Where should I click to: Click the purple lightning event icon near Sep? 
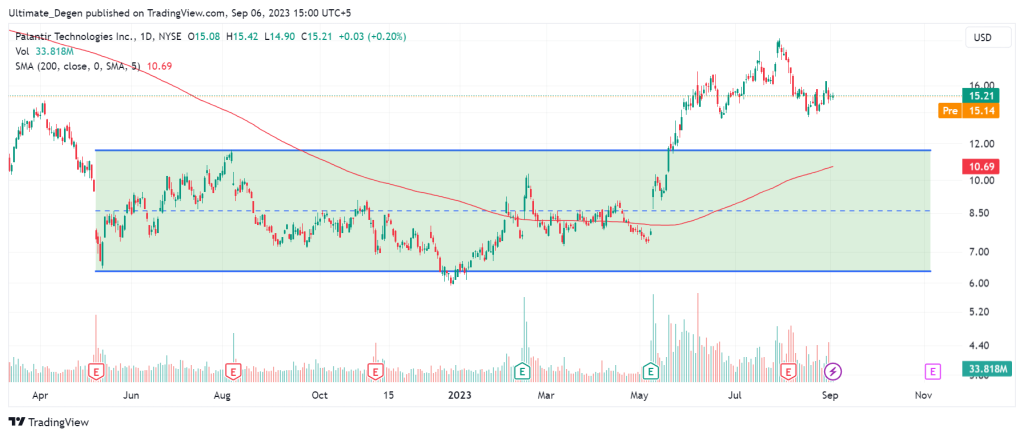(x=835, y=372)
